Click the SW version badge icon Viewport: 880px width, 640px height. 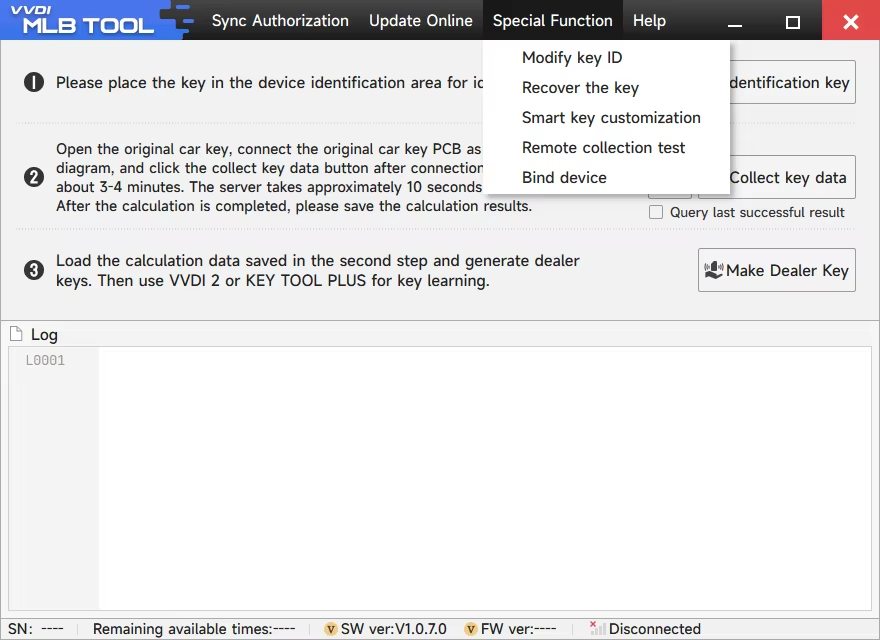pos(331,629)
